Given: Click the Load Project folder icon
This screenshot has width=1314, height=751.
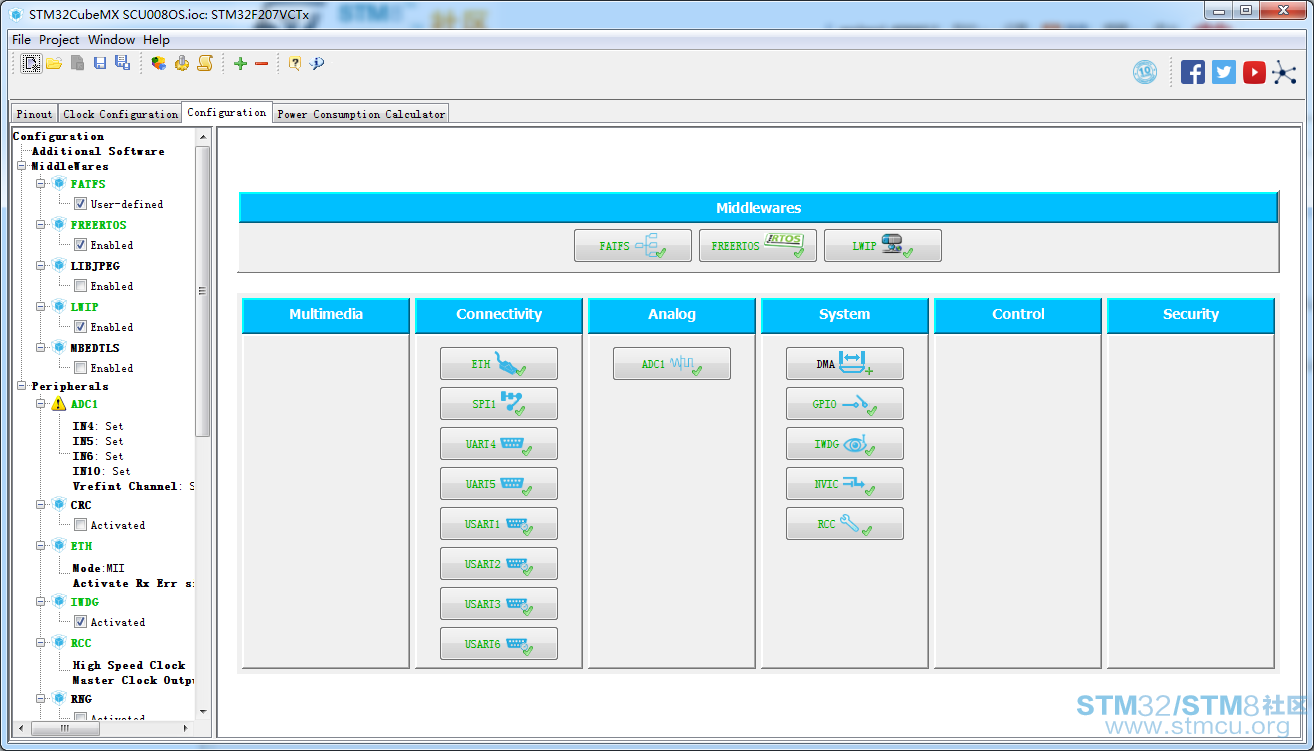Looking at the screenshot, I should click(54, 63).
